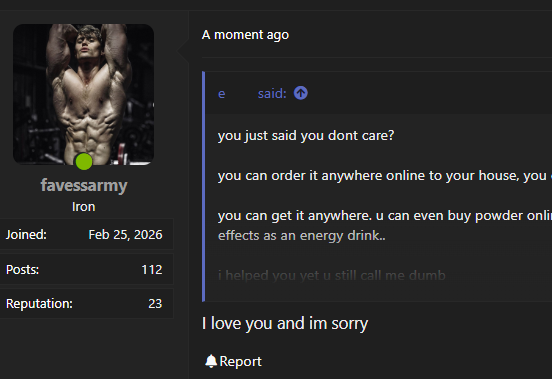This screenshot has height=379, width=552.
Task: Open the quoted user "e" profile link
Action: [x=221, y=94]
